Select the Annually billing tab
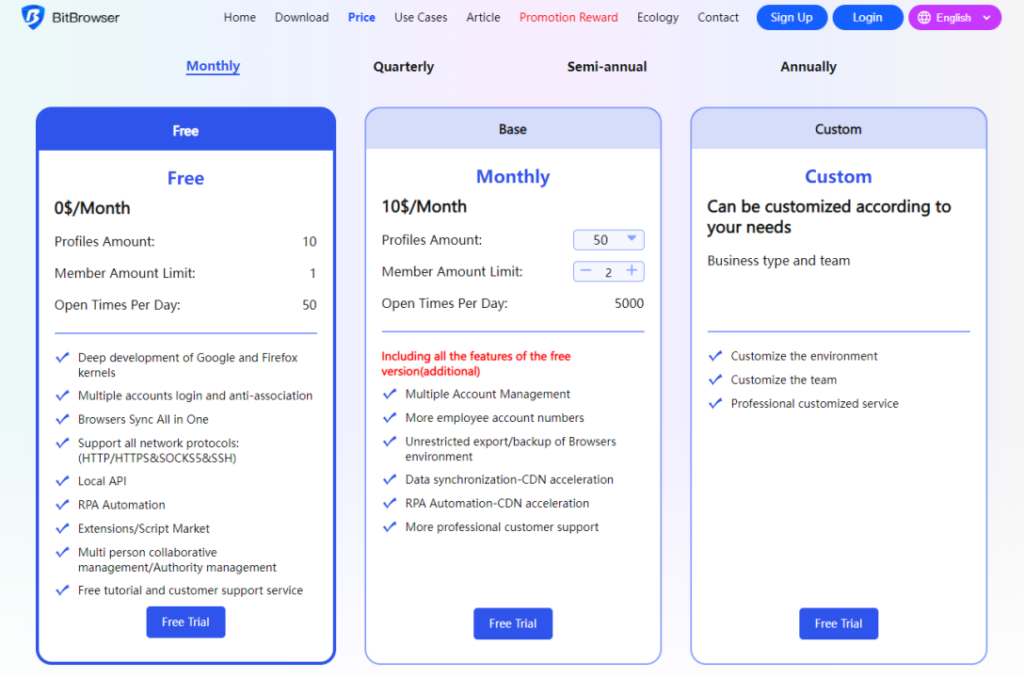 point(808,67)
